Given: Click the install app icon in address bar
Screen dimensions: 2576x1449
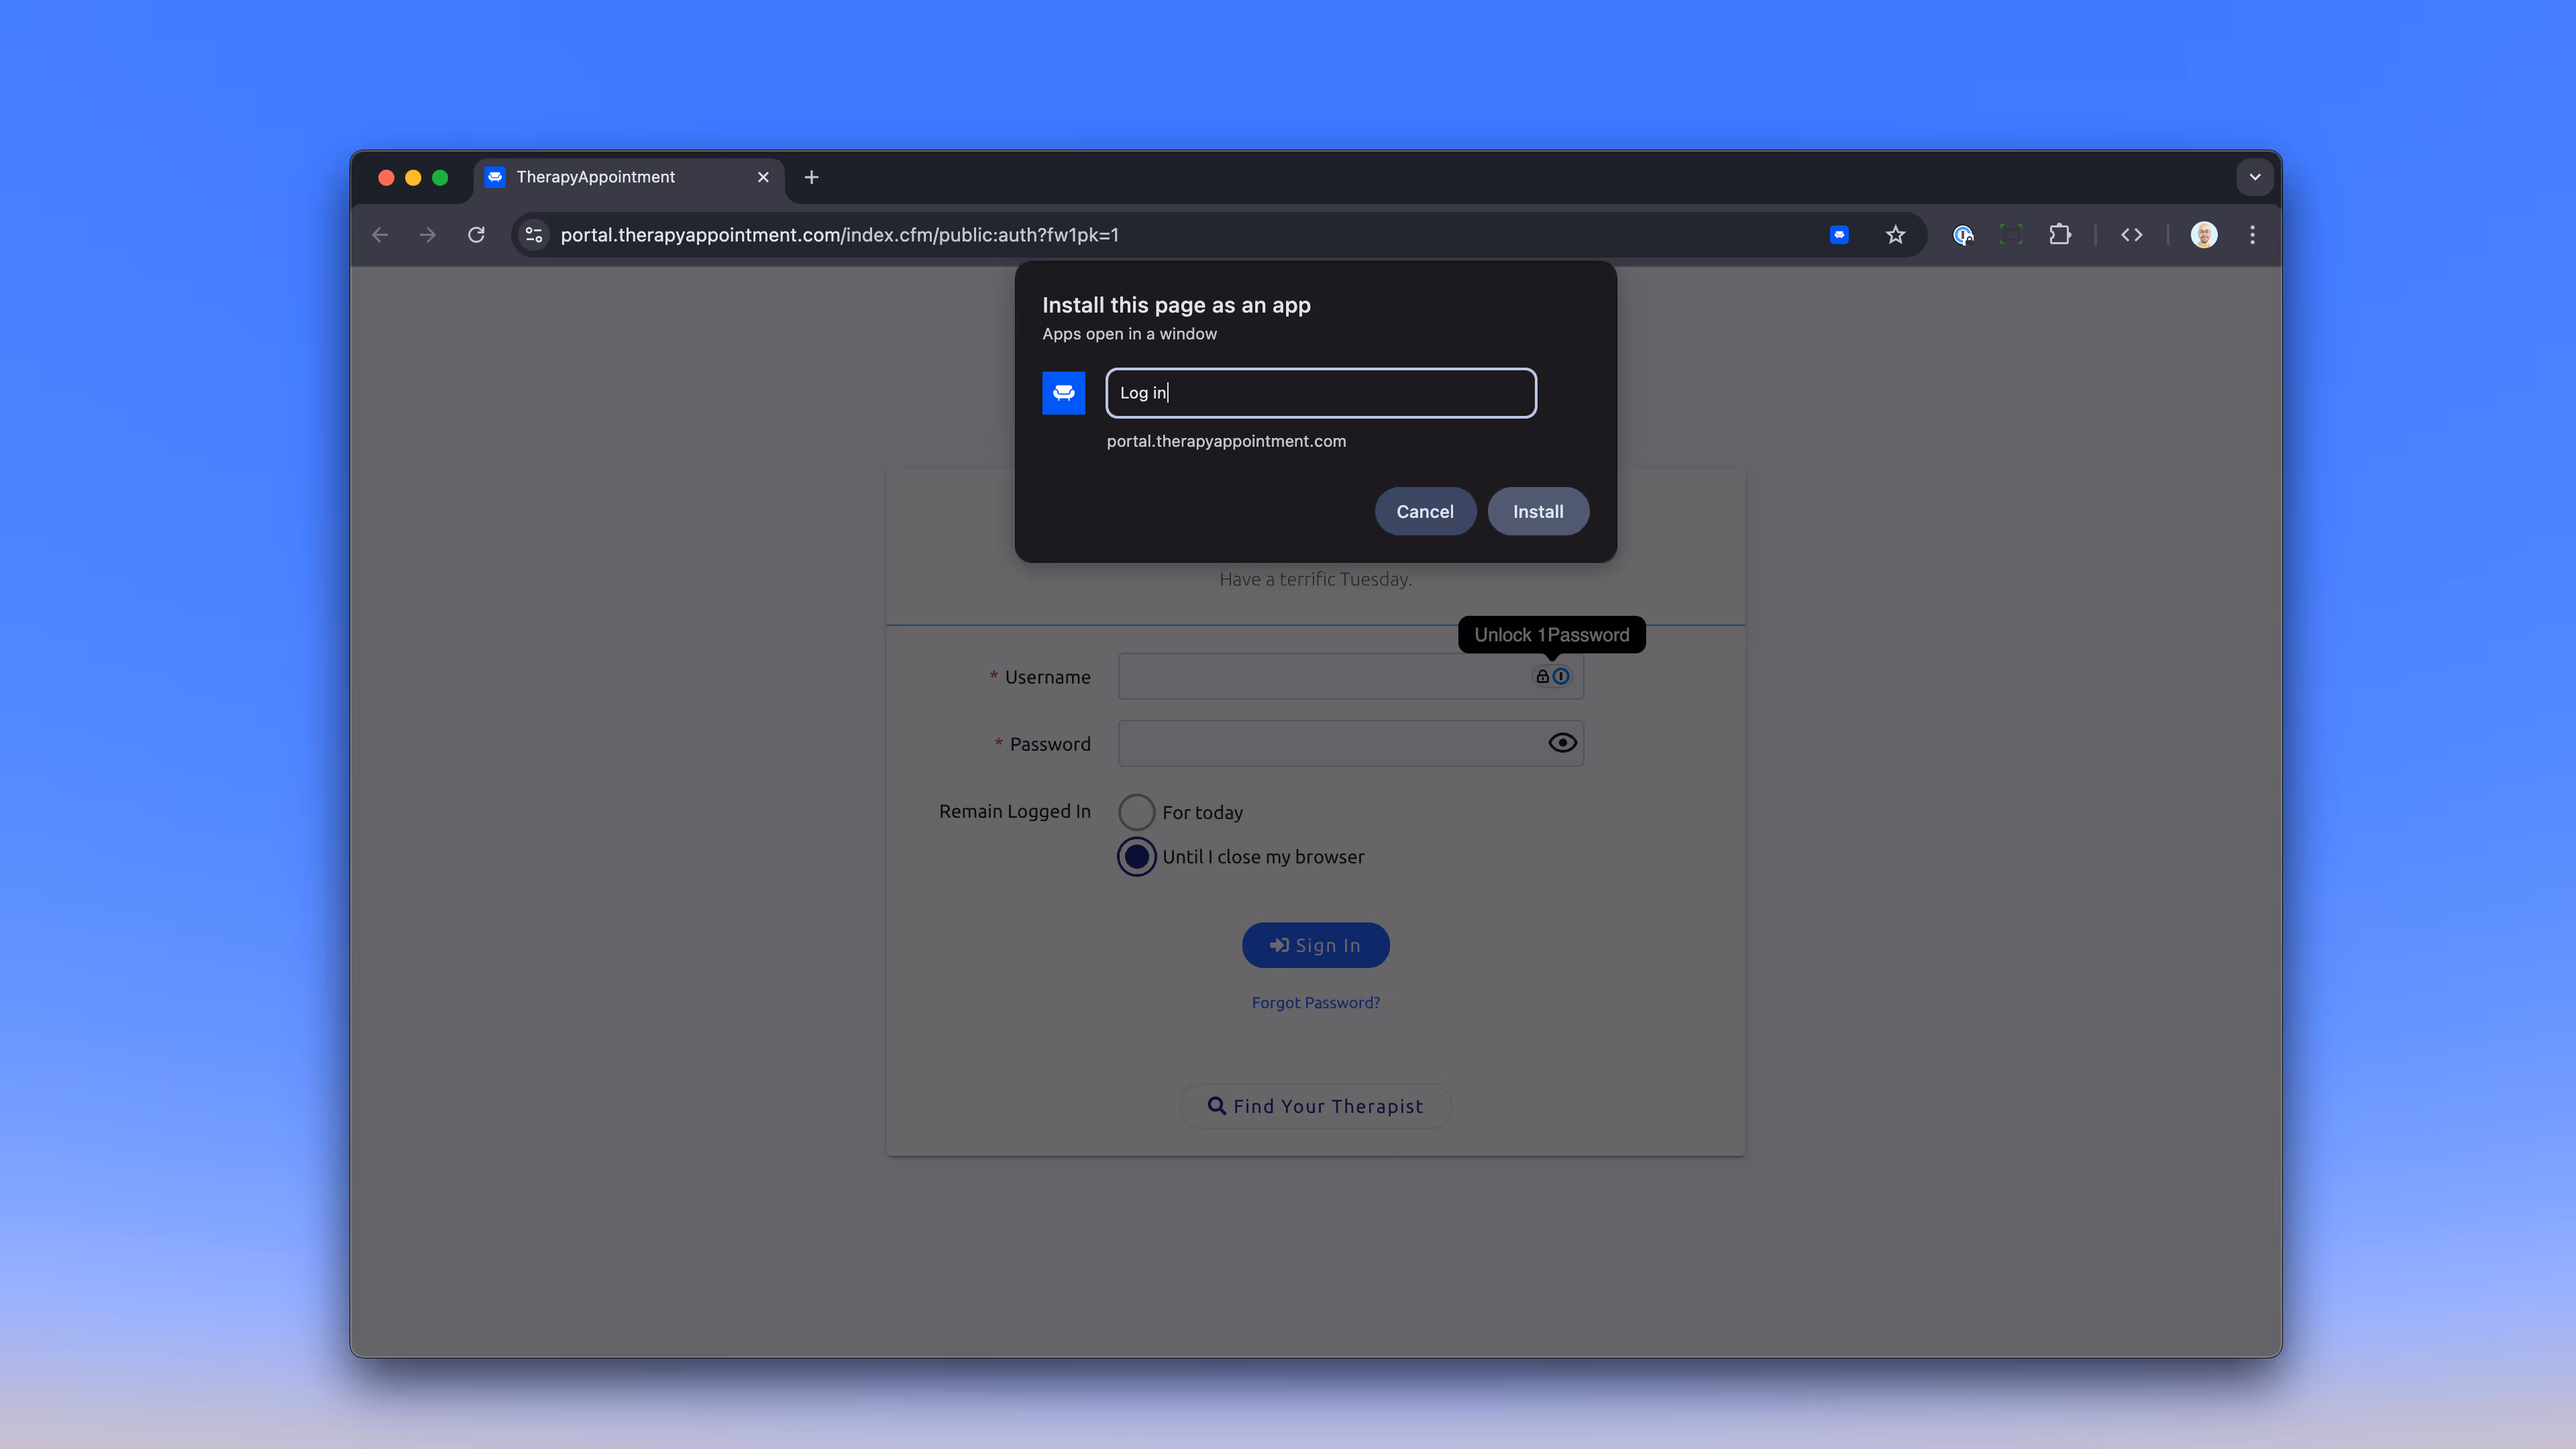Looking at the screenshot, I should (1839, 235).
